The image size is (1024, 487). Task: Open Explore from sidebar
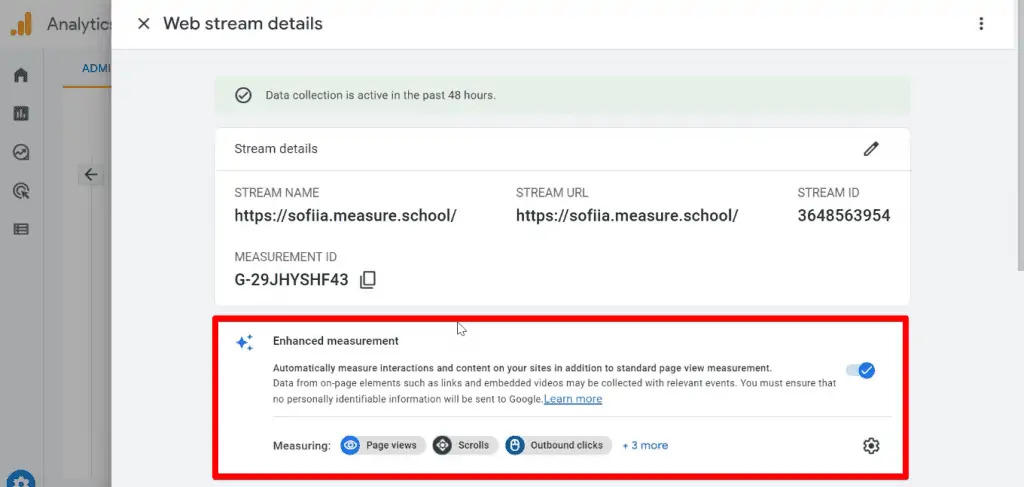(21, 152)
